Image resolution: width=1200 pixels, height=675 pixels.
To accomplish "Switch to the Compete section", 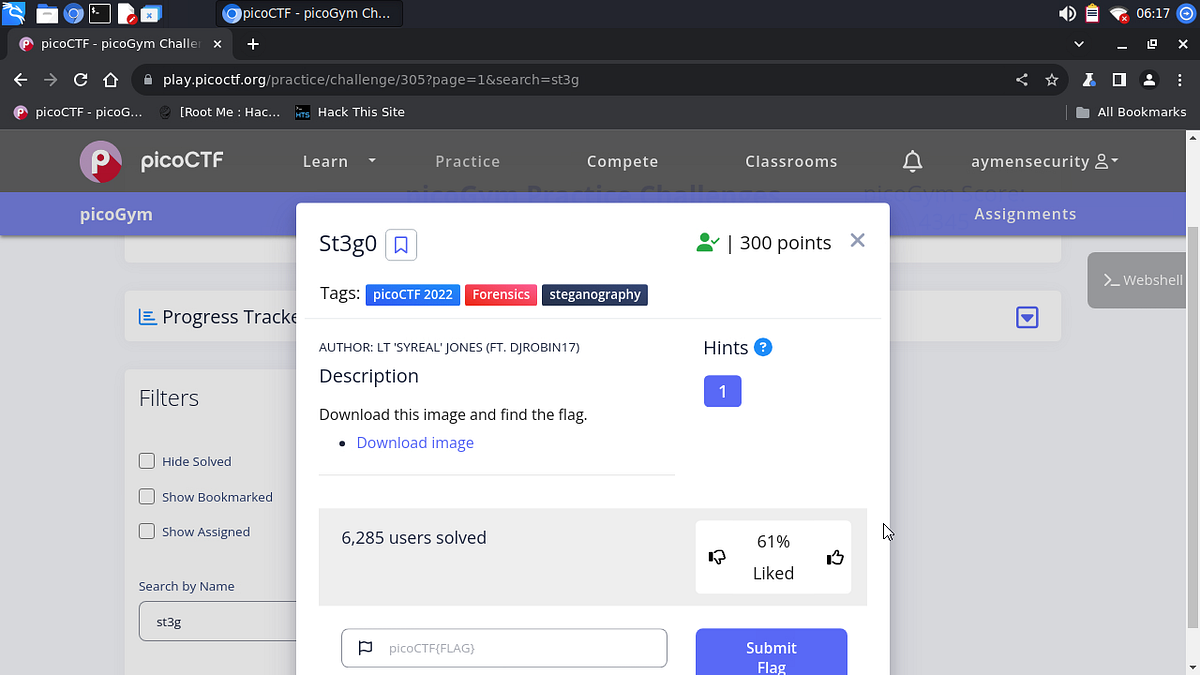I will 622,161.
